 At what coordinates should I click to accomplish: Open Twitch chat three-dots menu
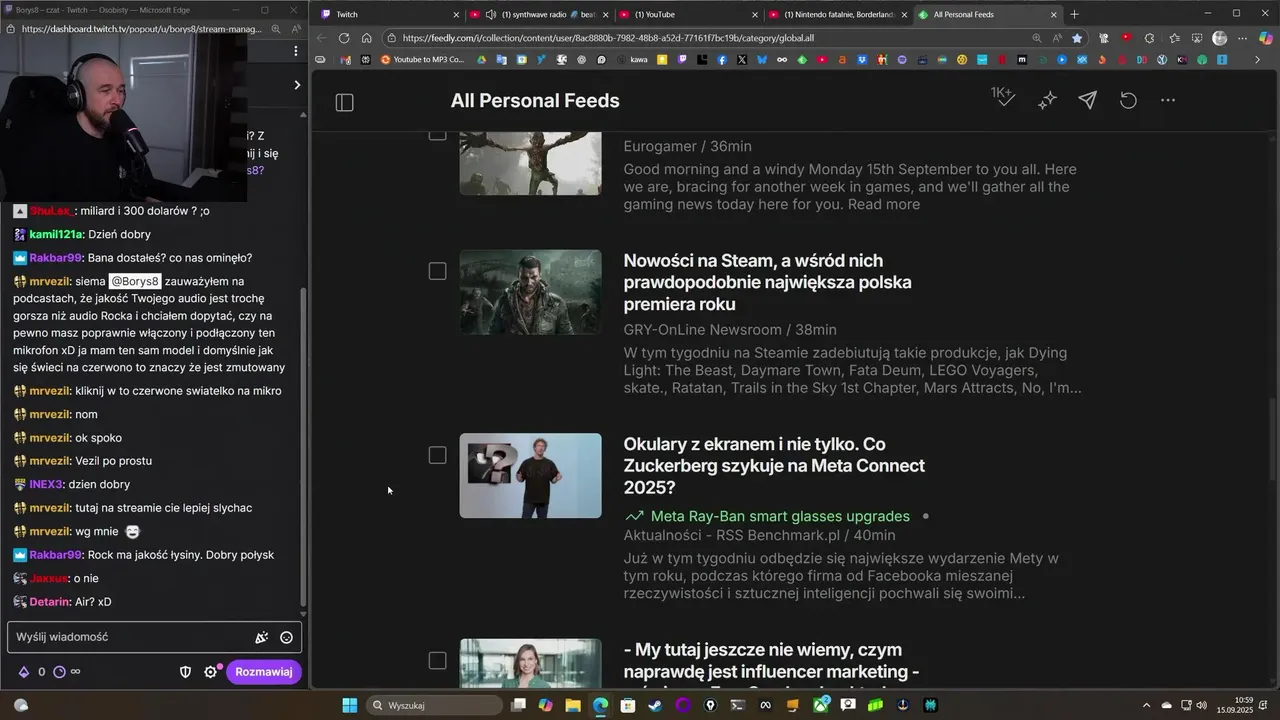point(295,50)
